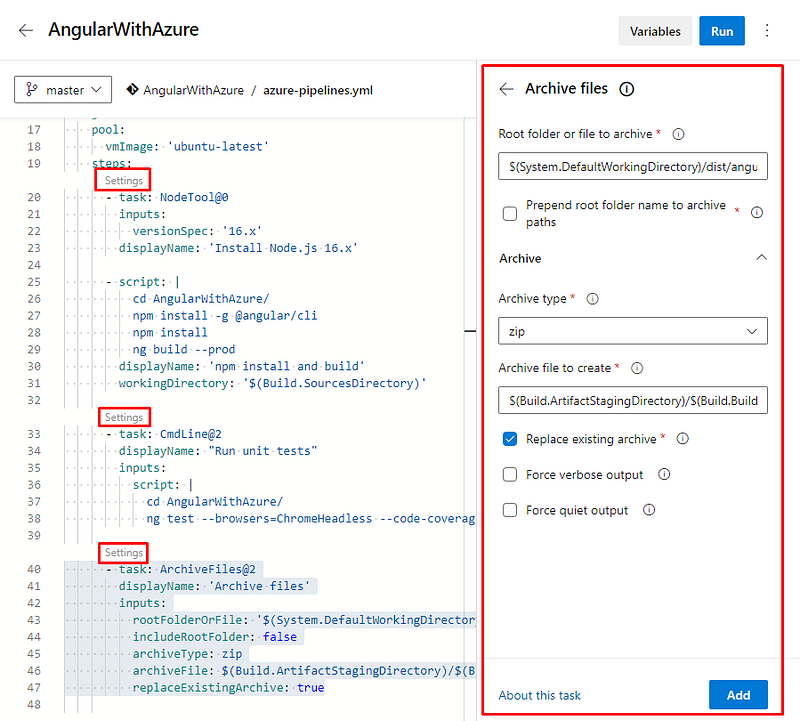The width and height of the screenshot is (800, 721).
Task: Show info for Replace existing archive
Action: [683, 439]
